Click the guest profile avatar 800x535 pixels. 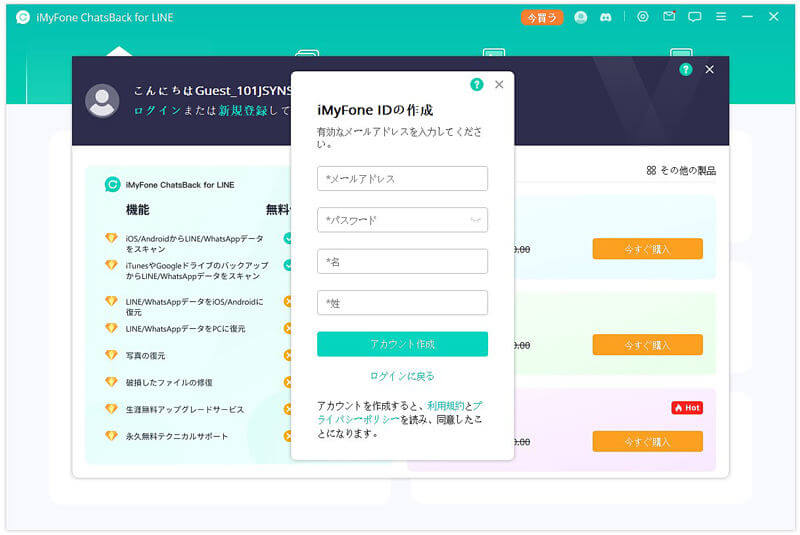point(102,100)
